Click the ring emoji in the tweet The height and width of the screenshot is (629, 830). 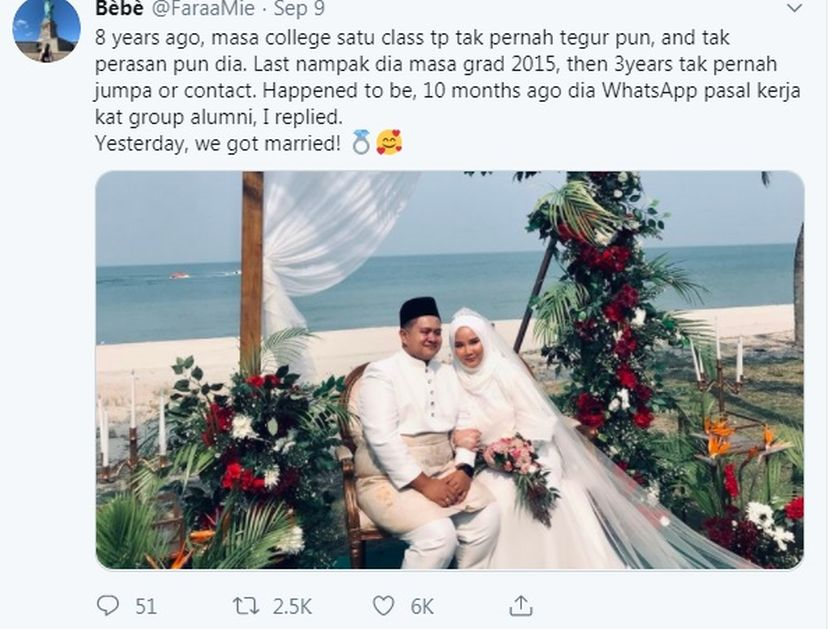[361, 143]
